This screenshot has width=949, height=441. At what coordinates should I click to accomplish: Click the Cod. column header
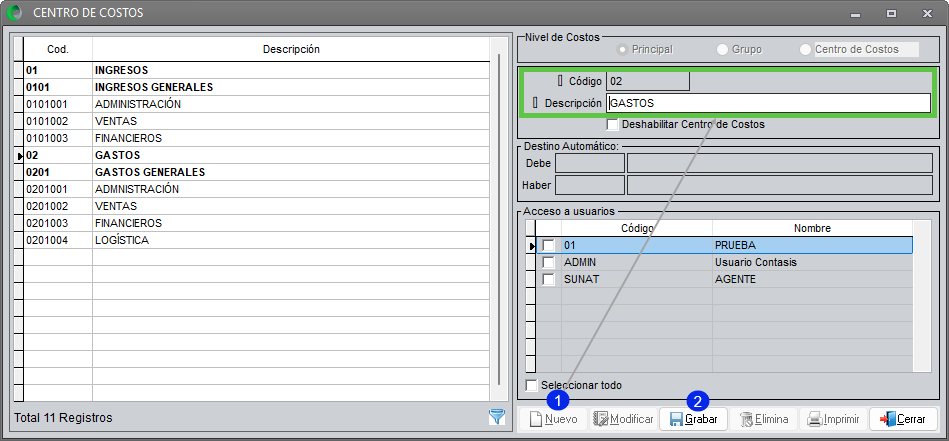(58, 50)
